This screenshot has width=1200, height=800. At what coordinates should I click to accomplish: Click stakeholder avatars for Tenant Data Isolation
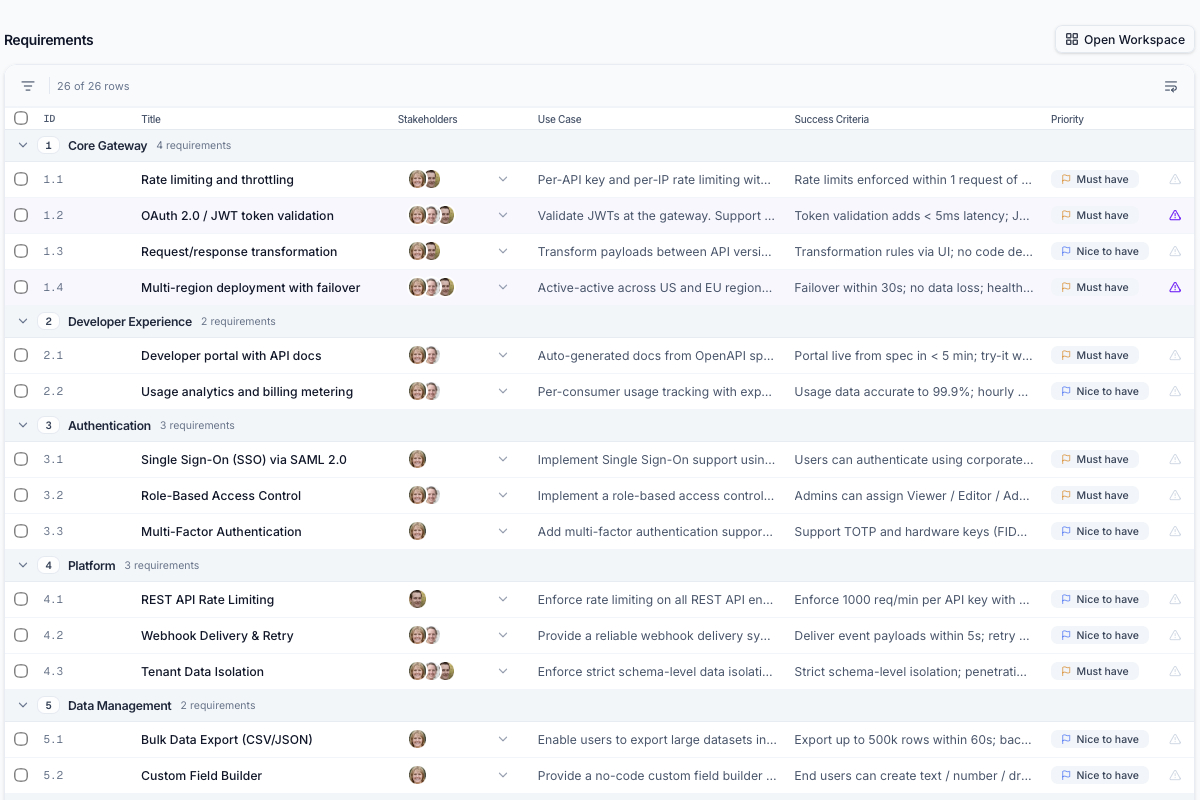432,672
